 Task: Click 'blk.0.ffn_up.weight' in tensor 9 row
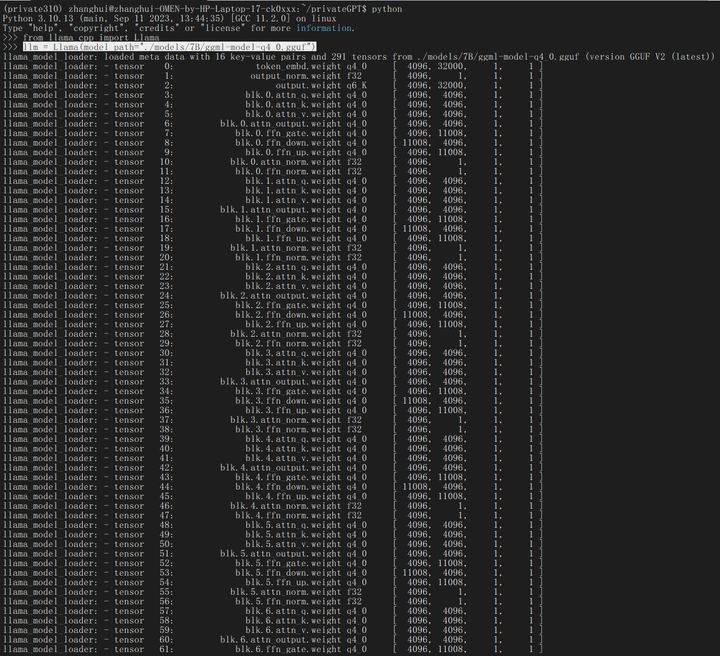(x=293, y=152)
